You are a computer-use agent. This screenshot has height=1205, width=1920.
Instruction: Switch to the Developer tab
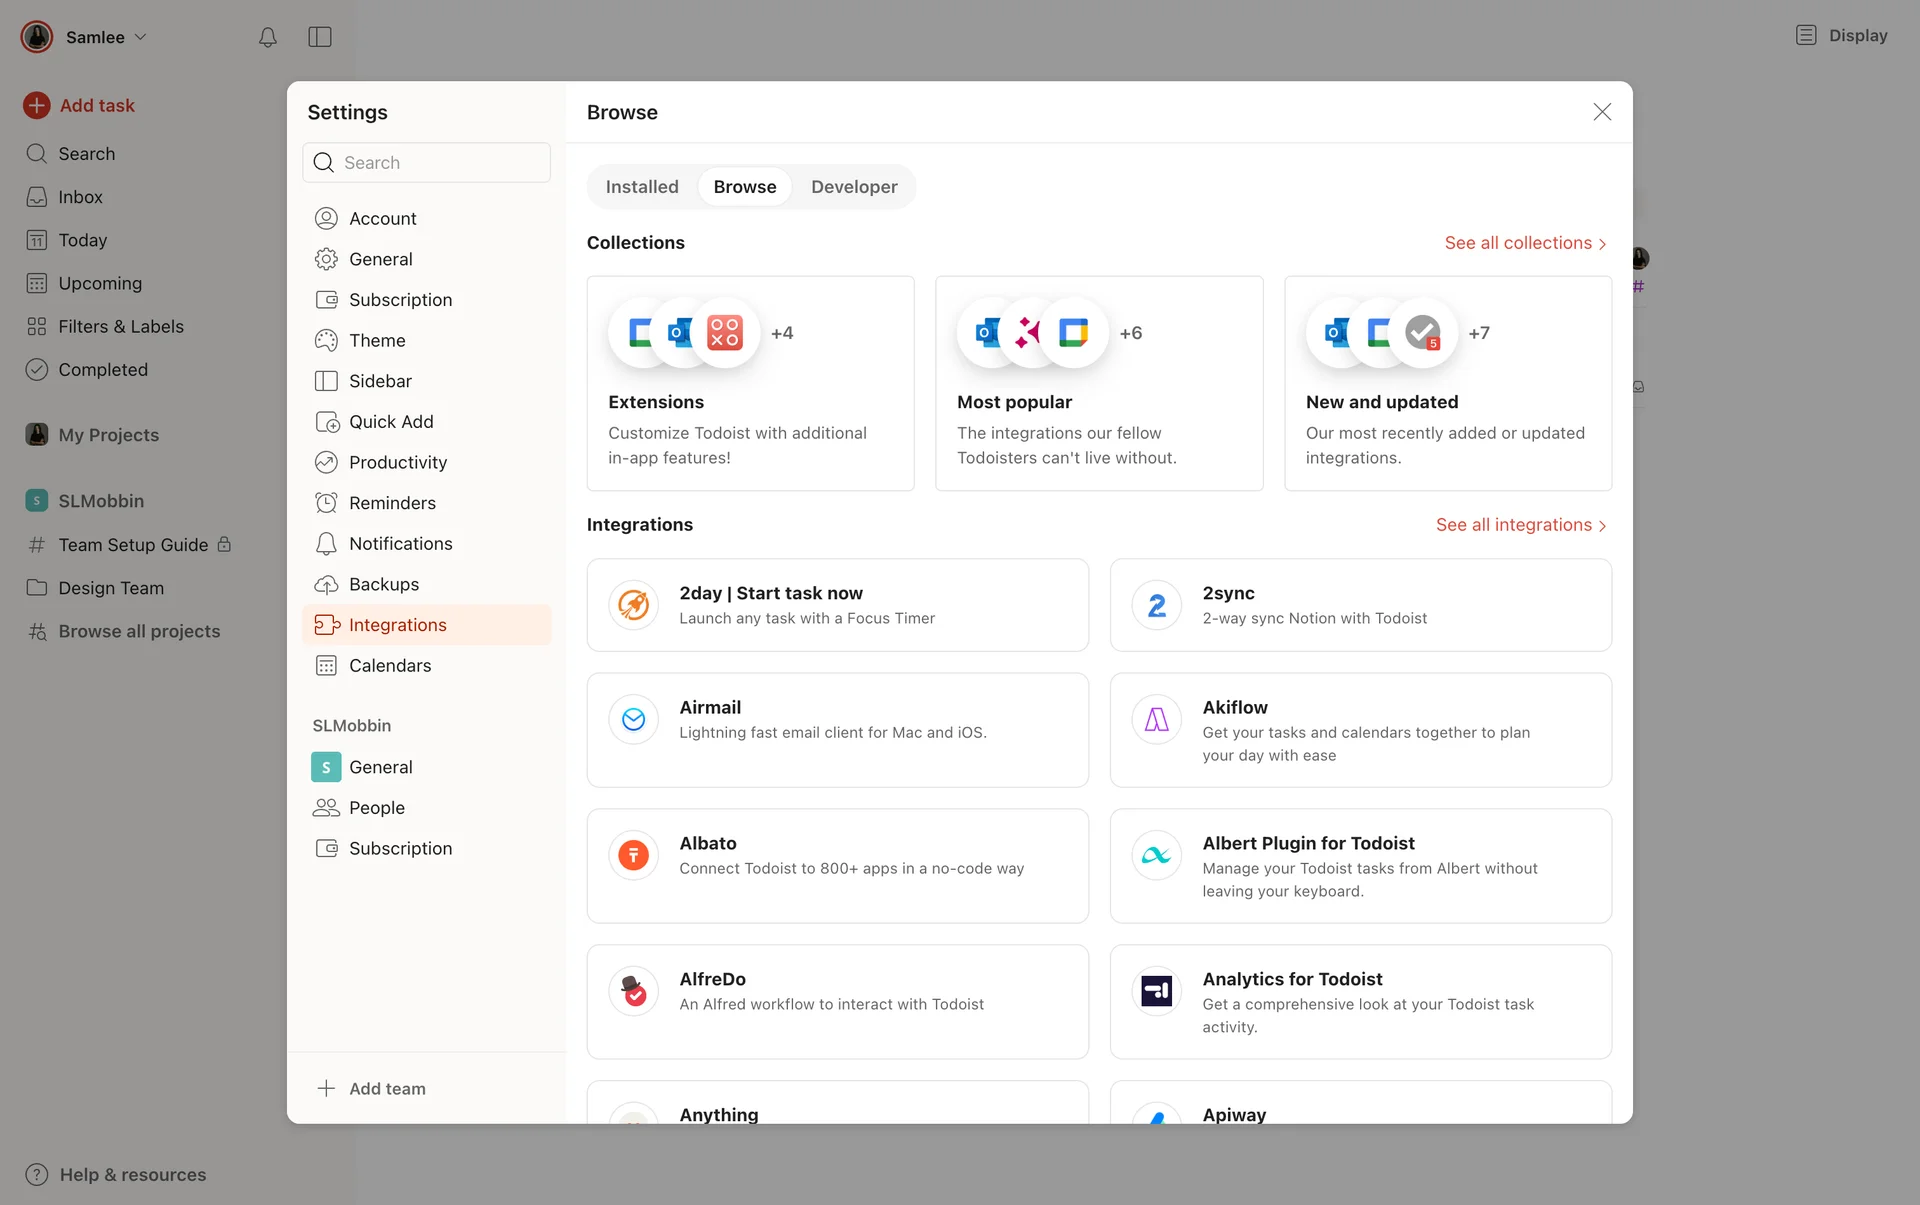(854, 187)
